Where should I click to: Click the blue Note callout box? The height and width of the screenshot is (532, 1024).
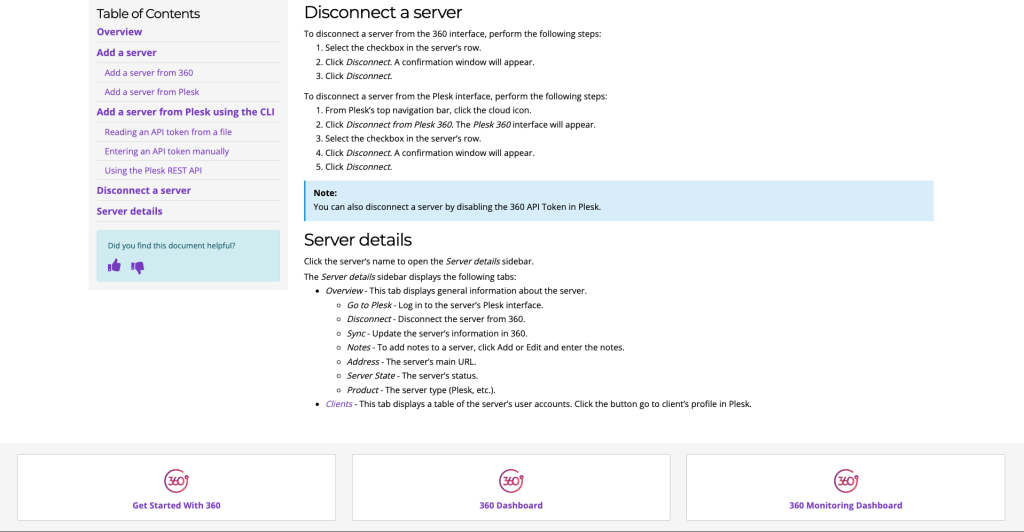pos(618,200)
